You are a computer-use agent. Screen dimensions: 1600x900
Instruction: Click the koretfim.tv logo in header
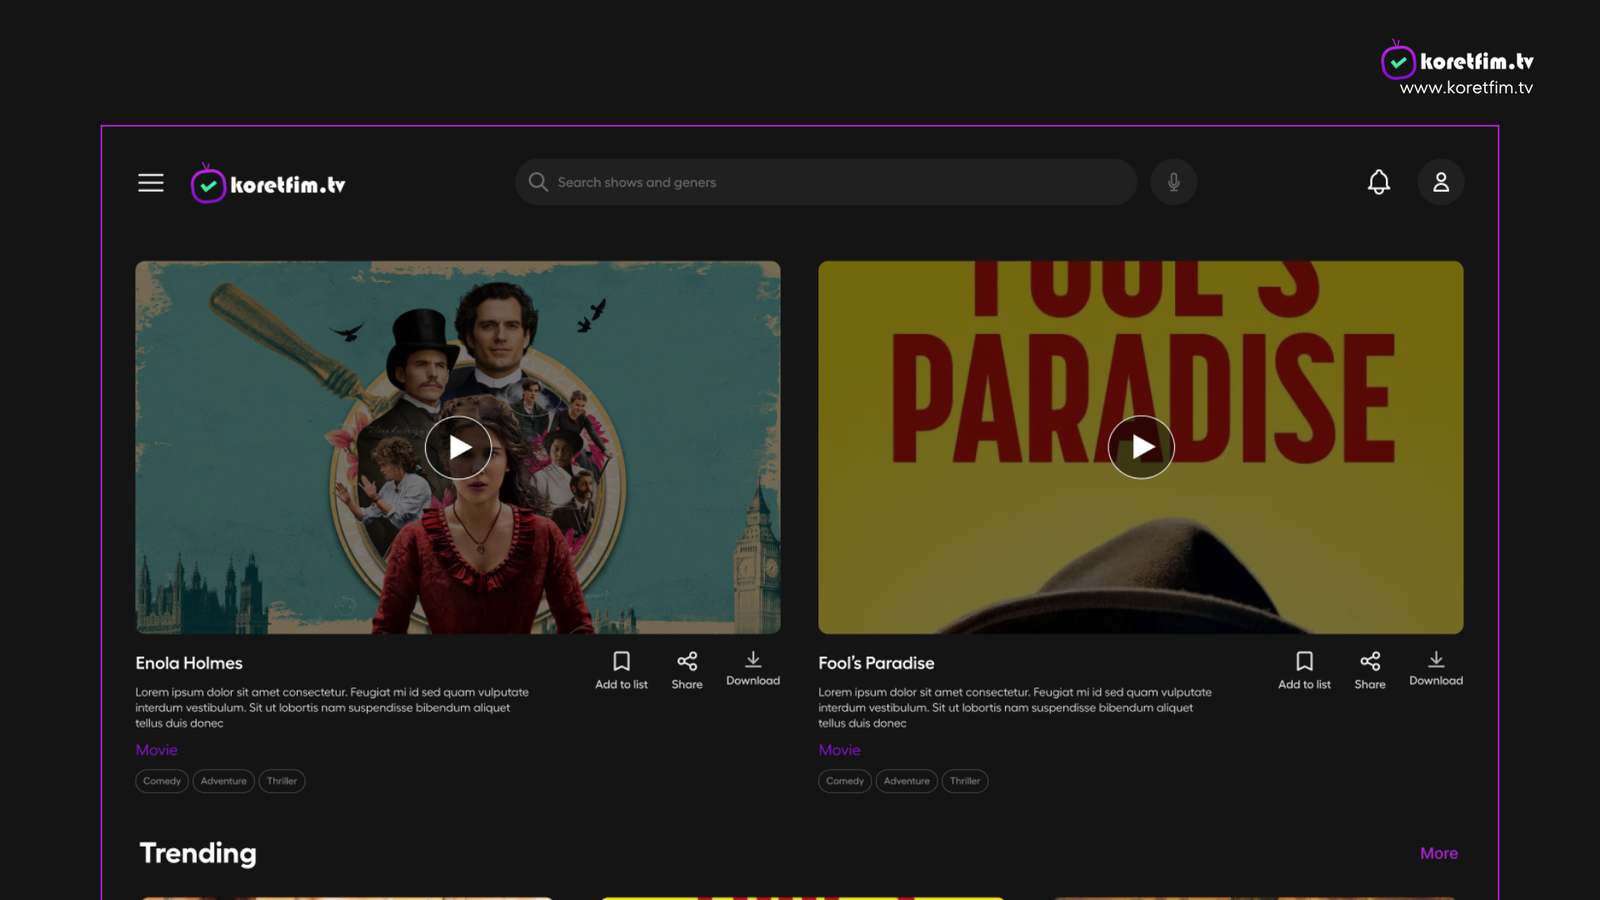(x=268, y=184)
